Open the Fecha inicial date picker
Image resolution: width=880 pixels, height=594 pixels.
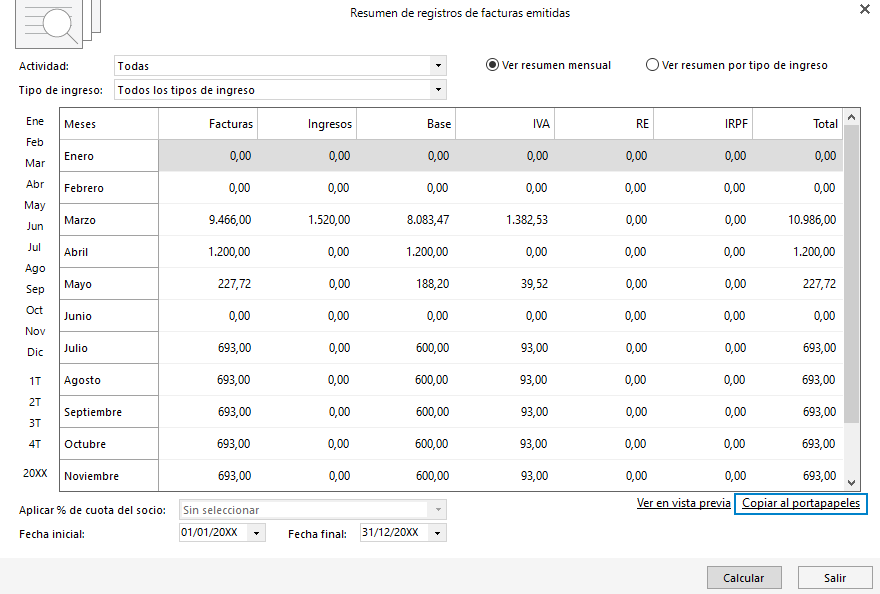pos(257,533)
